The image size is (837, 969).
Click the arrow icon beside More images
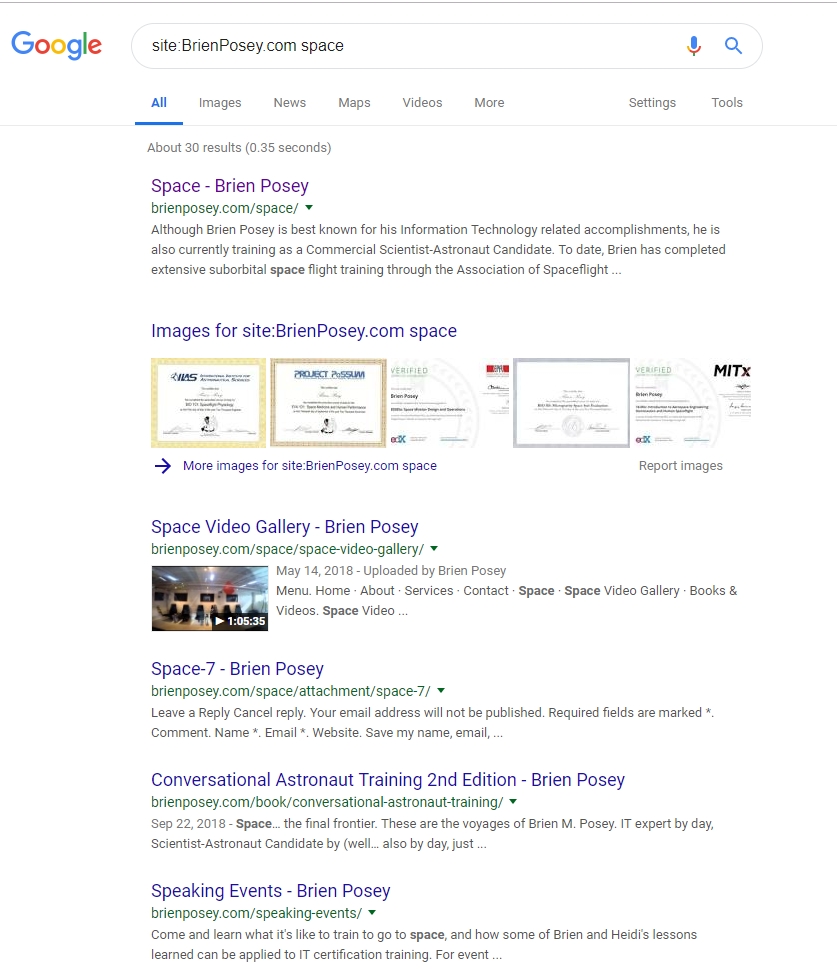(x=163, y=466)
